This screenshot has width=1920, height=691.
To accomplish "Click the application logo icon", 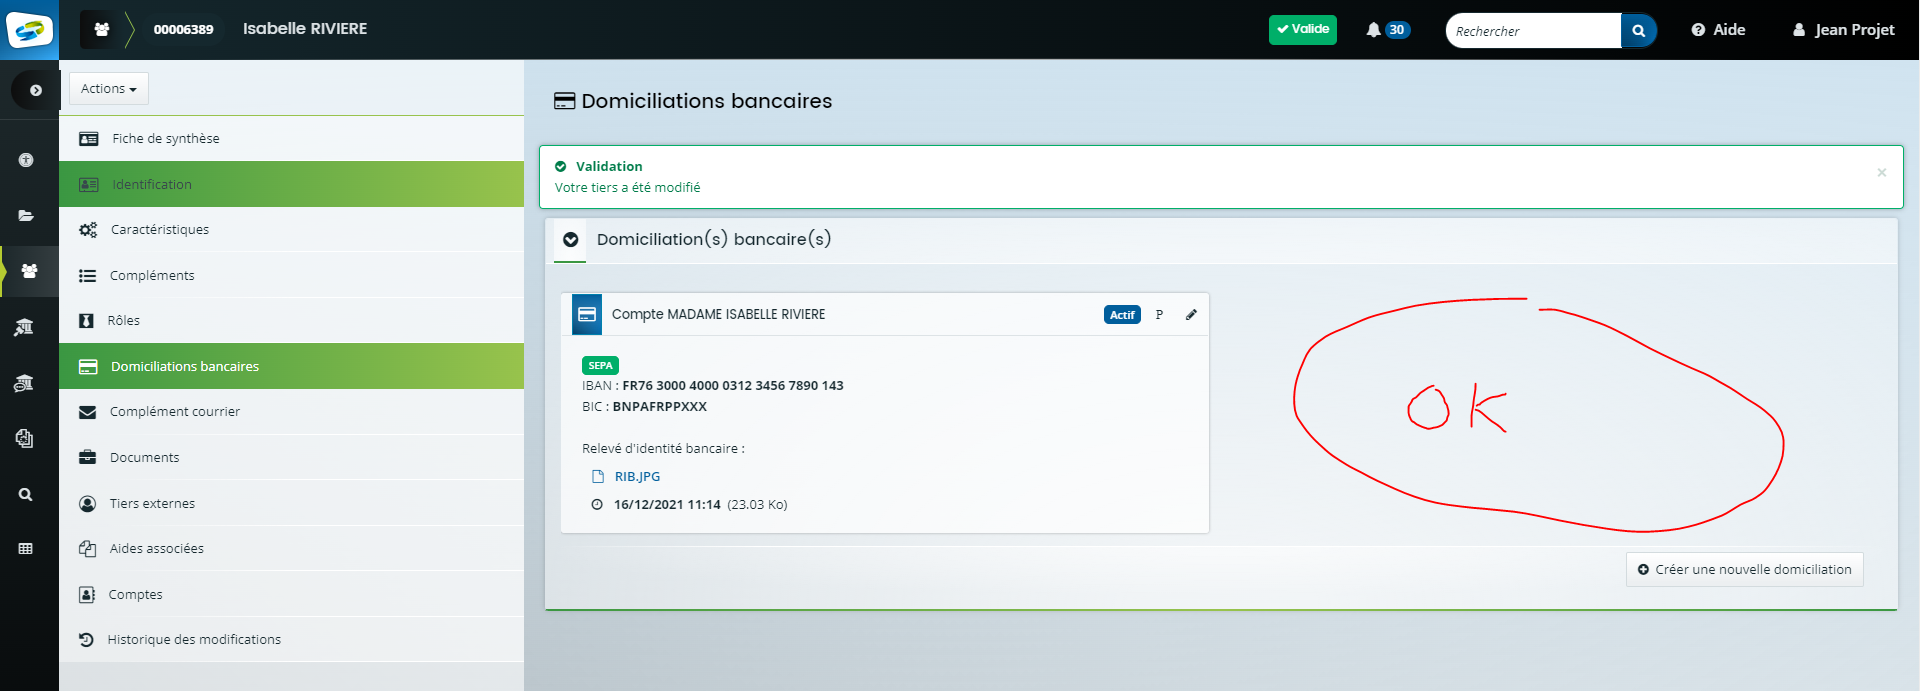I will coord(29,30).
